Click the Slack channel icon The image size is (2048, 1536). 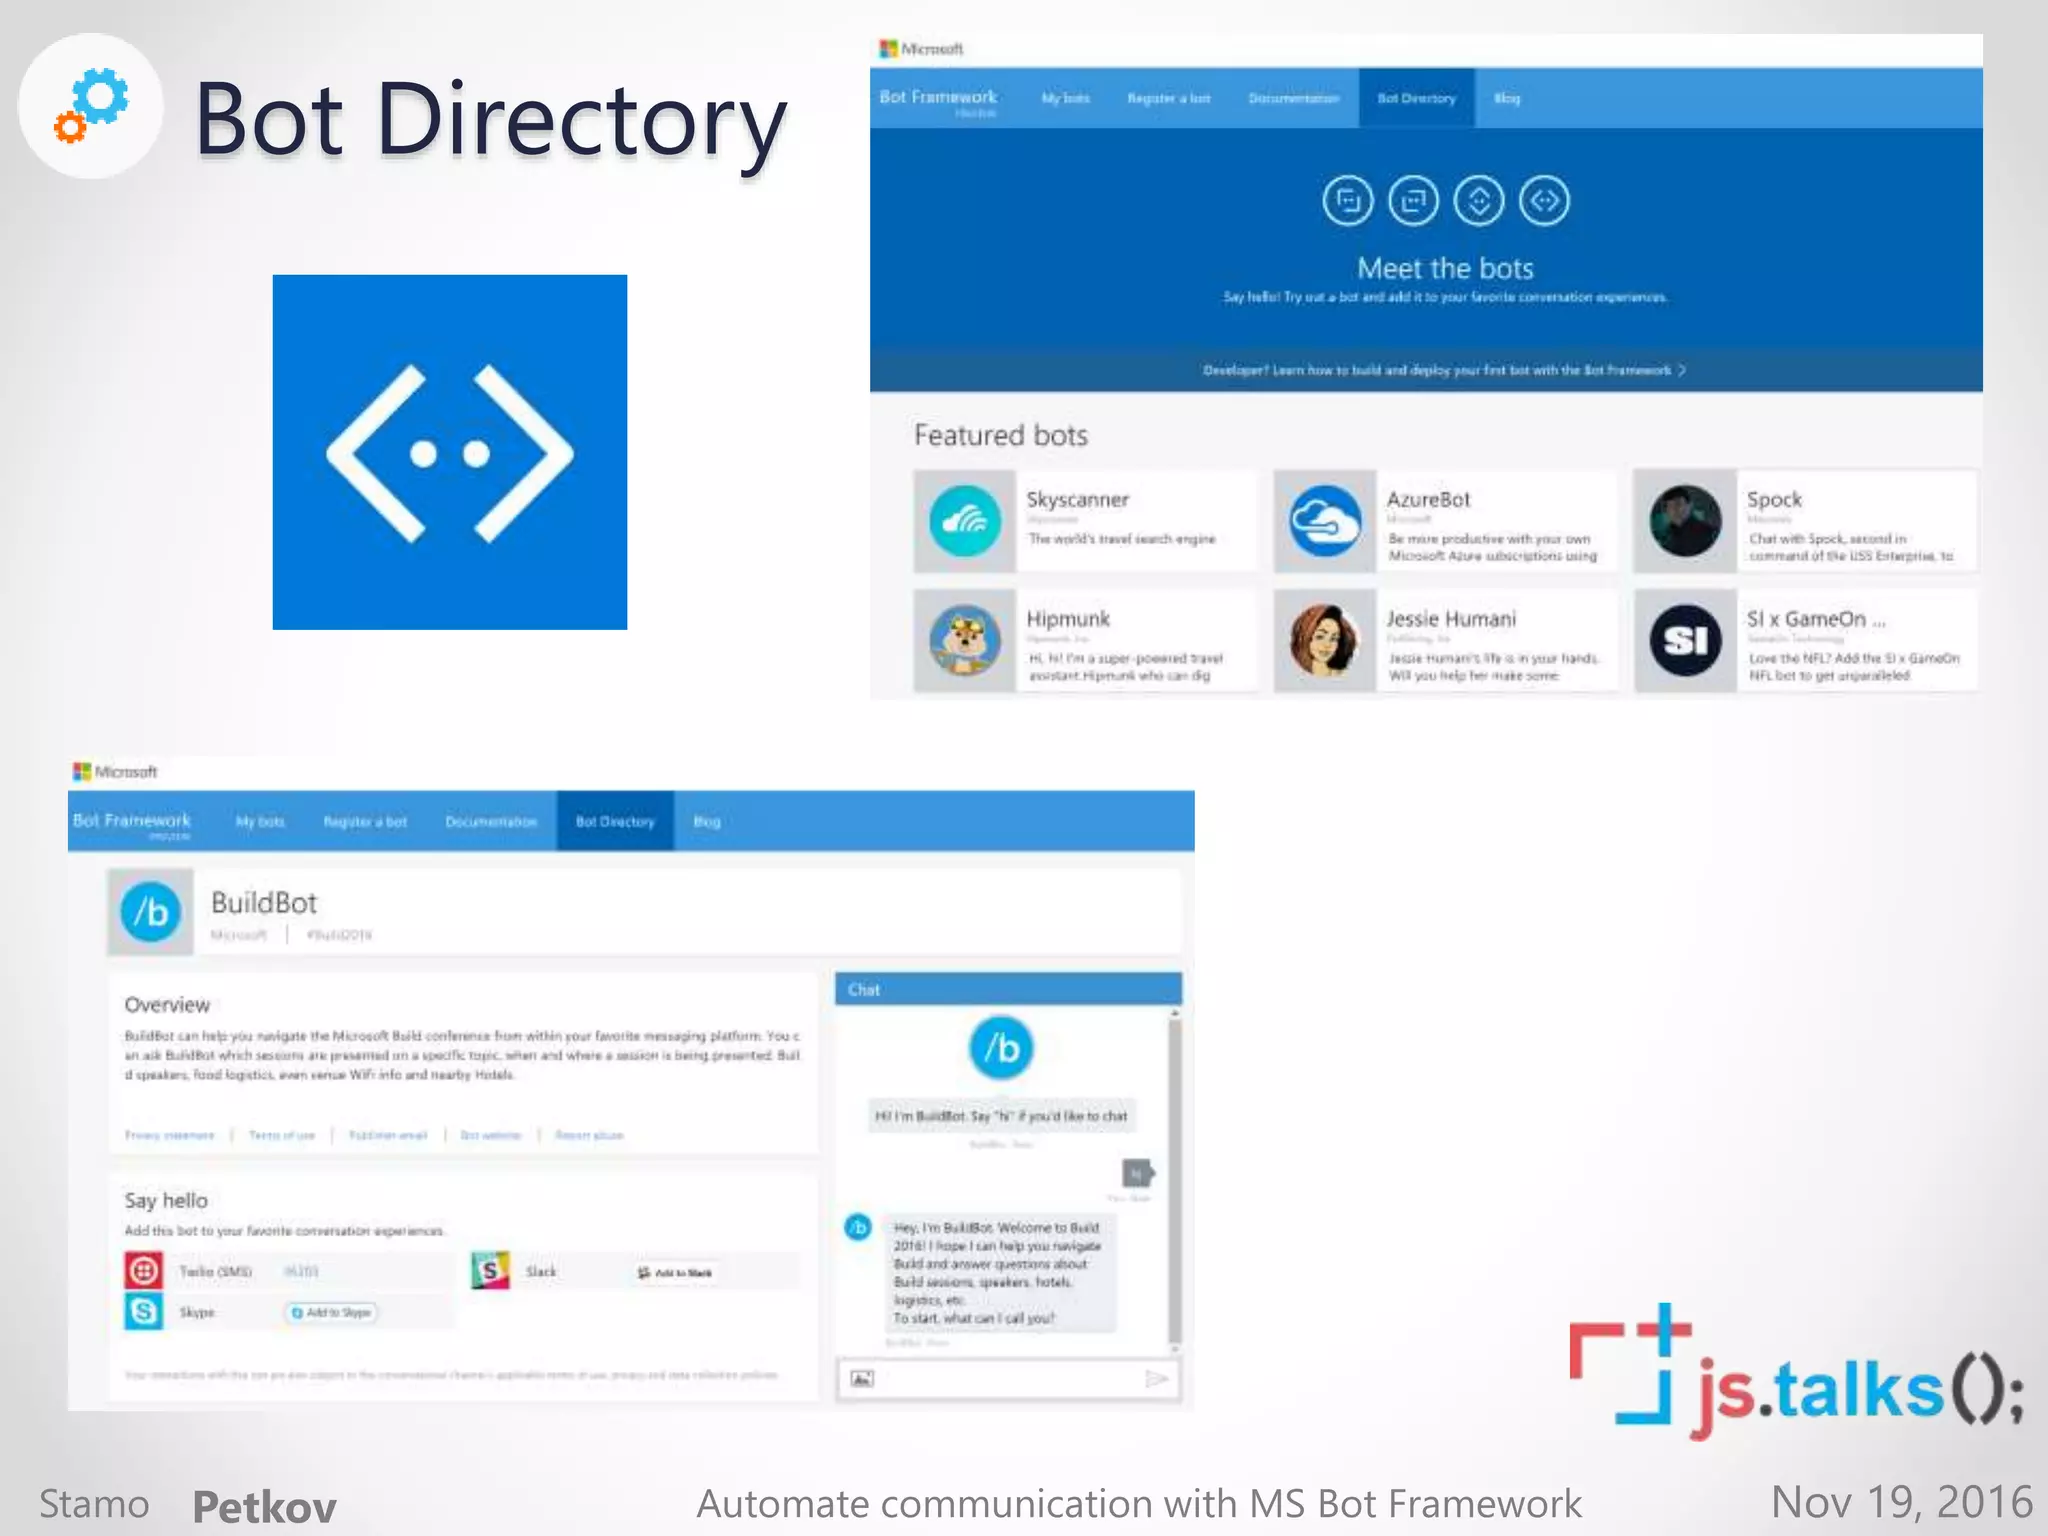pos(490,1270)
